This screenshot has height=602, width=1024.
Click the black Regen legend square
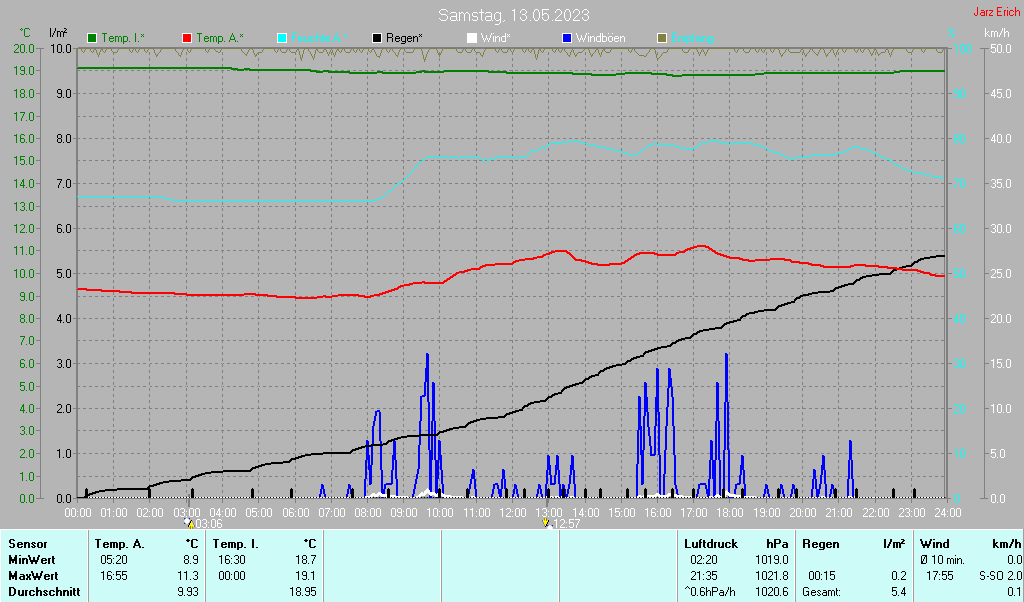[x=377, y=38]
